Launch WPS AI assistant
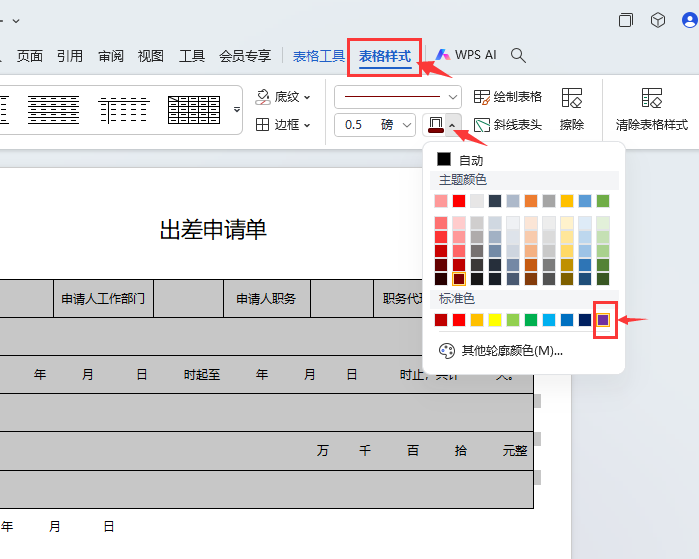699x559 pixels. point(466,55)
